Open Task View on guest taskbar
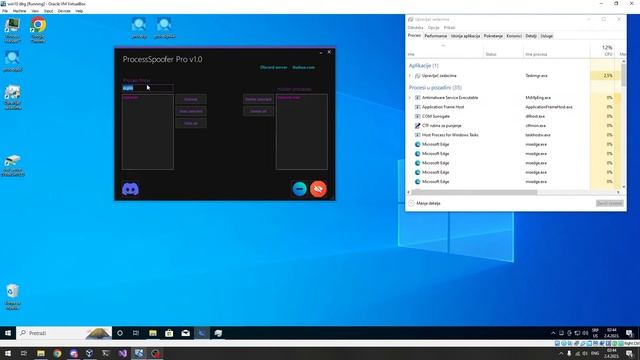This screenshot has width=640, height=360. 136,333
